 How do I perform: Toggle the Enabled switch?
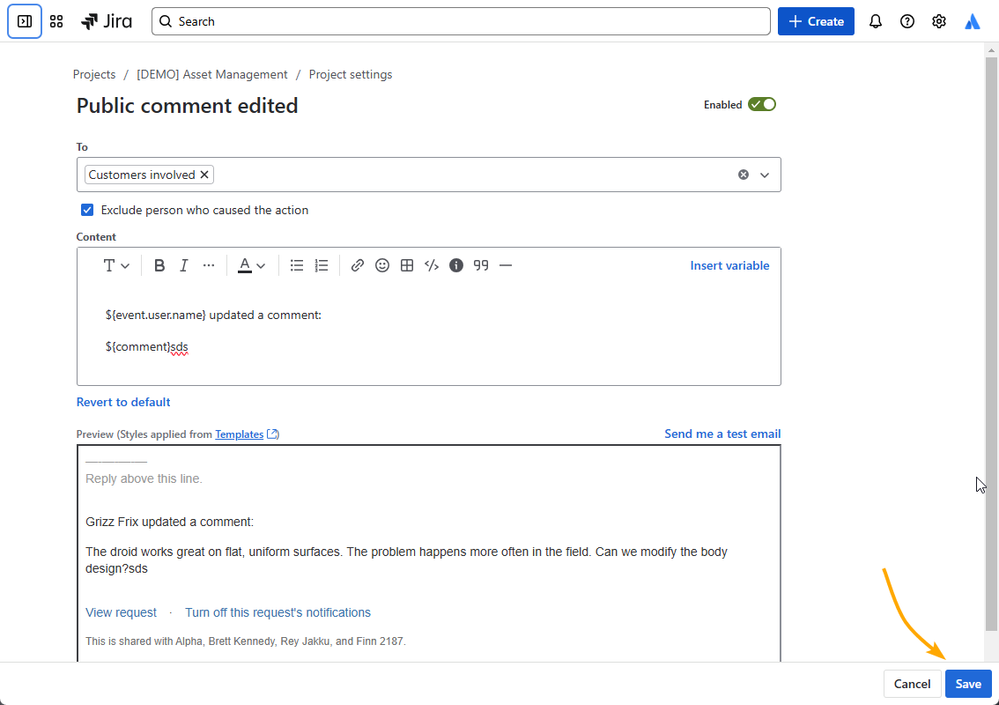click(761, 104)
